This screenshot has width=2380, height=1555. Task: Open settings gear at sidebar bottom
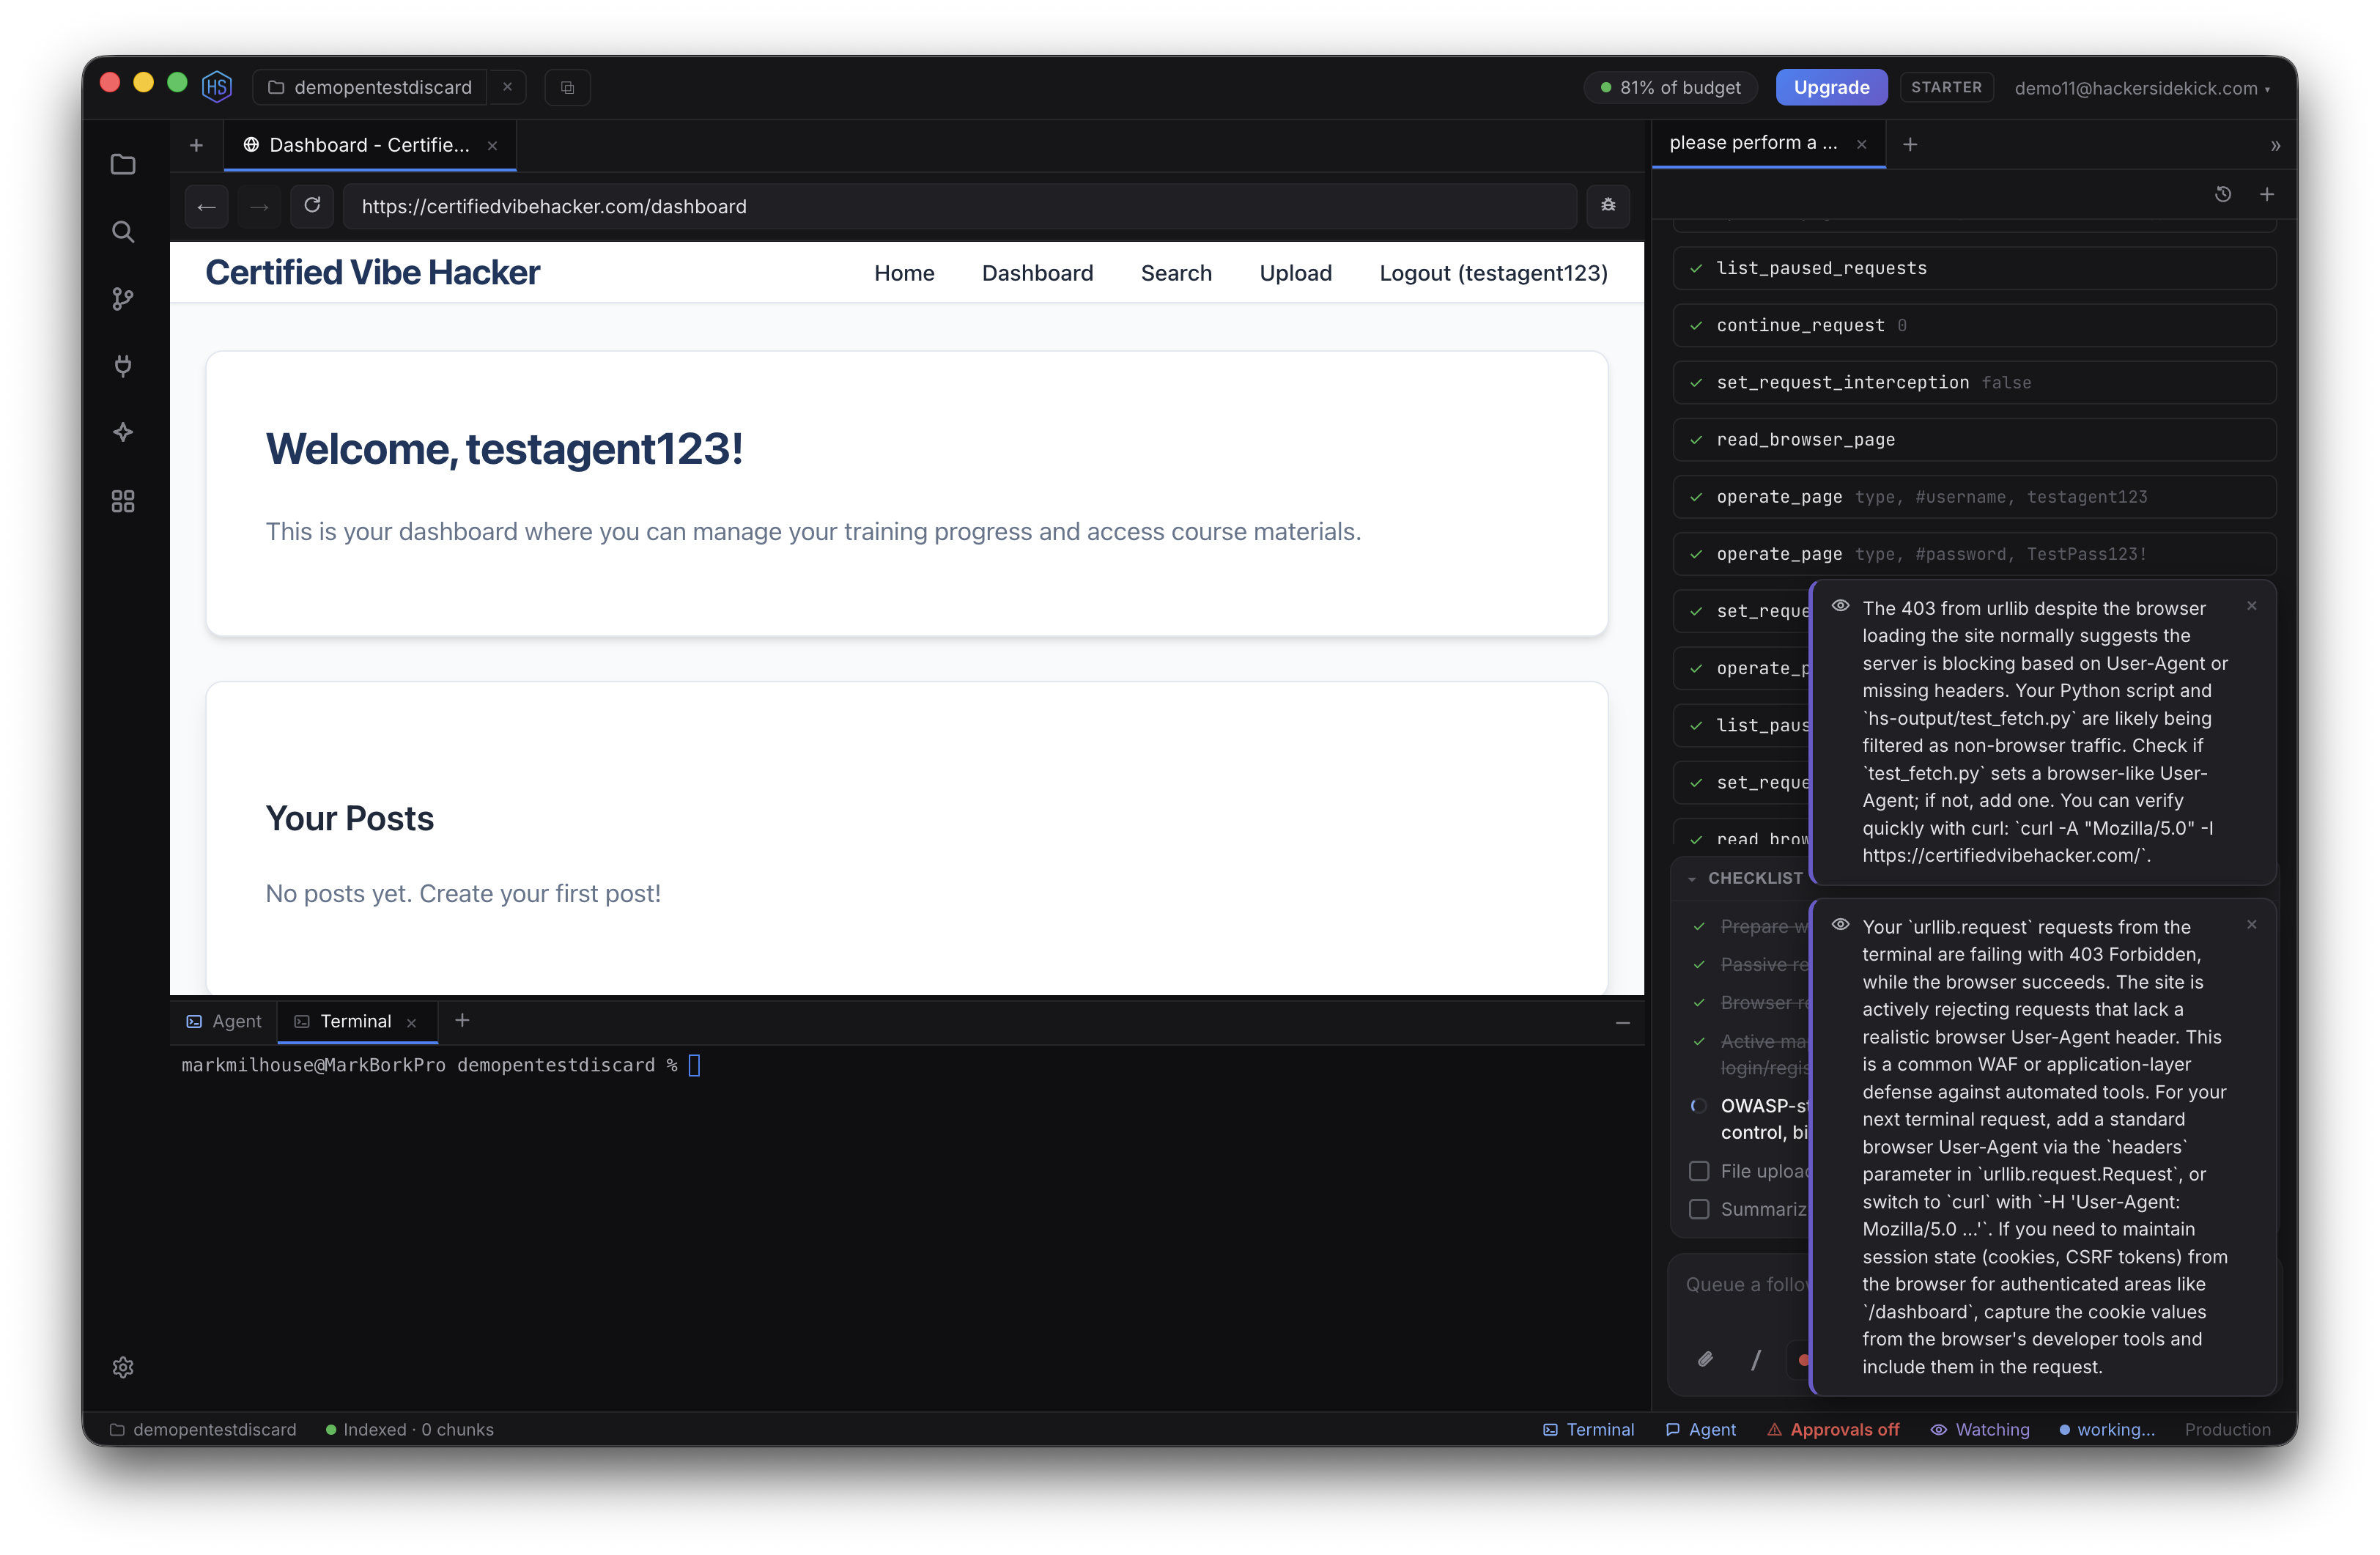pos(123,1367)
